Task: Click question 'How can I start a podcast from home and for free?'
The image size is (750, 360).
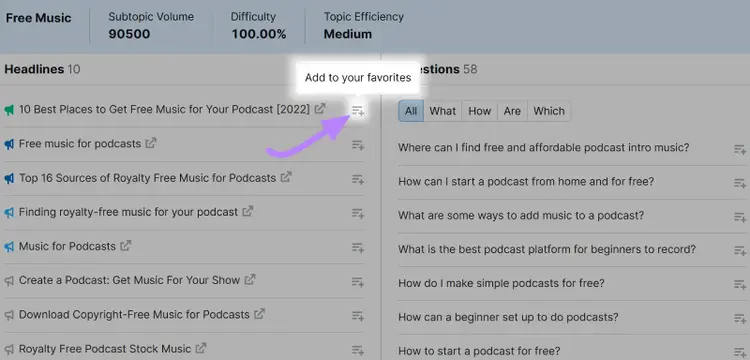Action: [526, 182]
